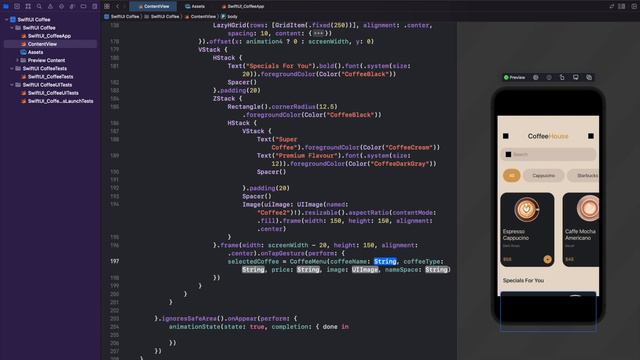640x360 pixels.
Task: Open the Source Control navigator
Action: click(x=17, y=7)
